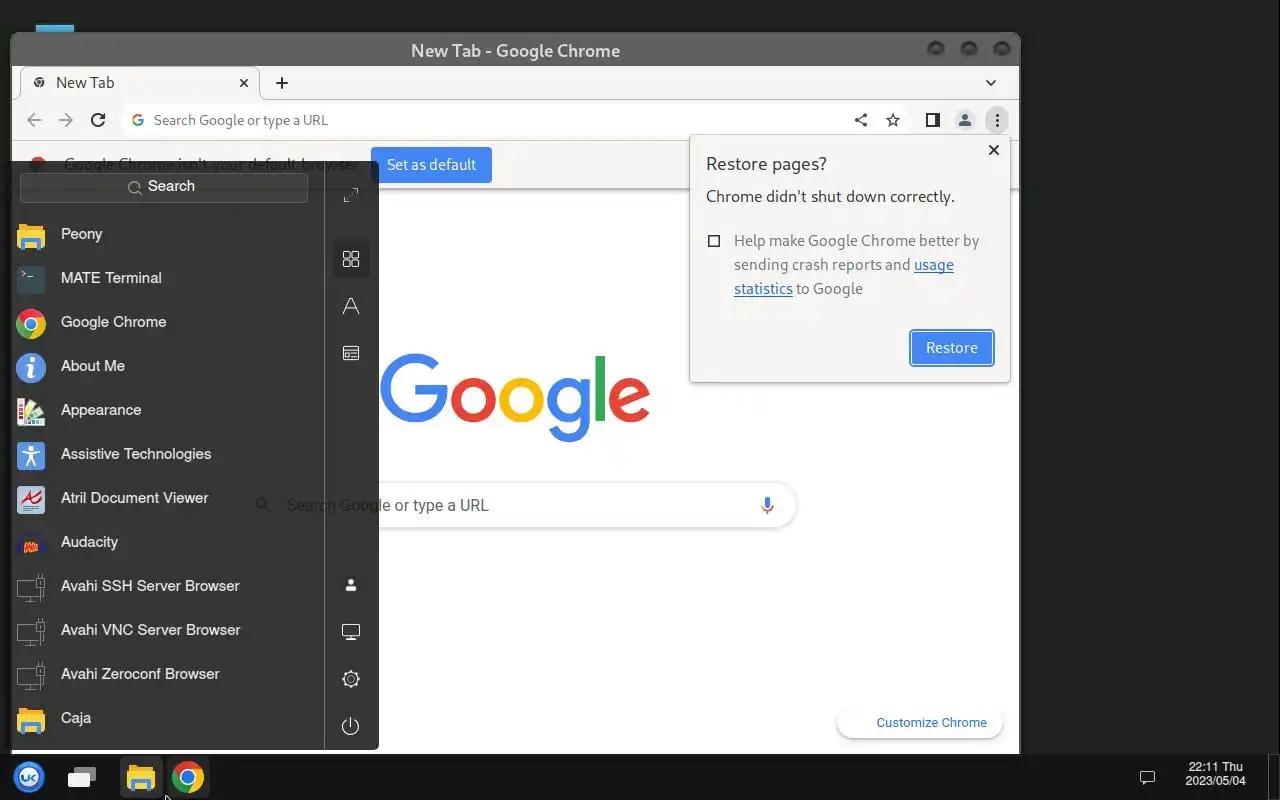Viewport: 1280px width, 800px height.
Task: Click the start menu button on taskbar
Action: [x=29, y=777]
